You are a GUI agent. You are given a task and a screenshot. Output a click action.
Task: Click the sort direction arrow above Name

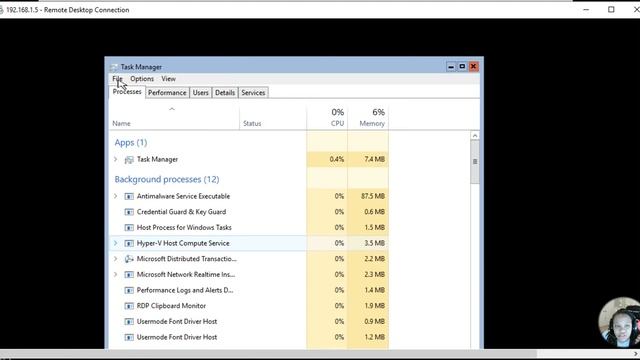pos(172,109)
